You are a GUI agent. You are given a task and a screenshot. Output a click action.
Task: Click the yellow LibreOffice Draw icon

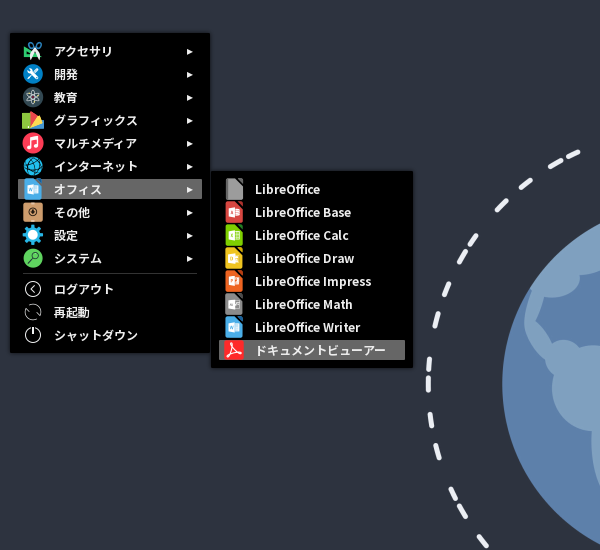234,258
